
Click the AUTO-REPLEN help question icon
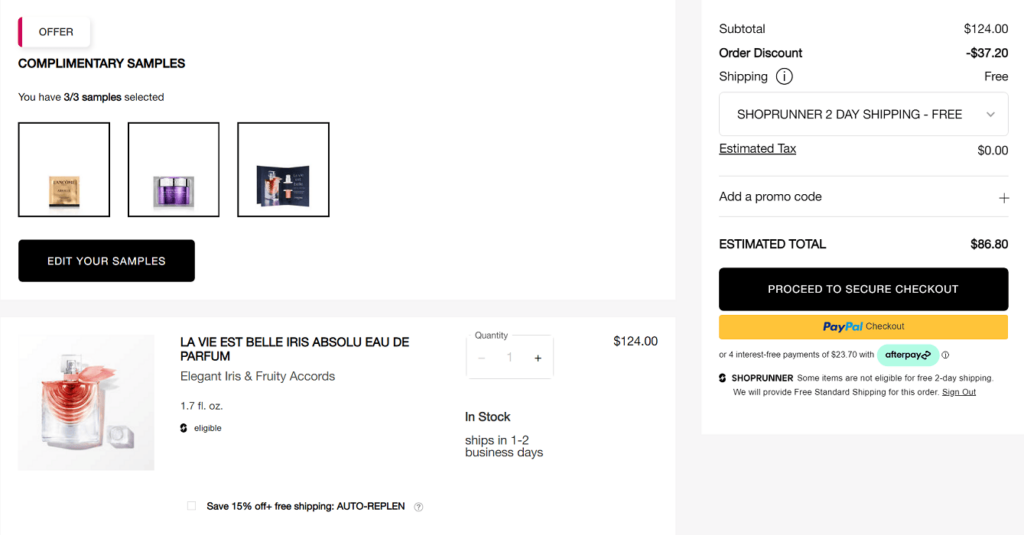(418, 507)
